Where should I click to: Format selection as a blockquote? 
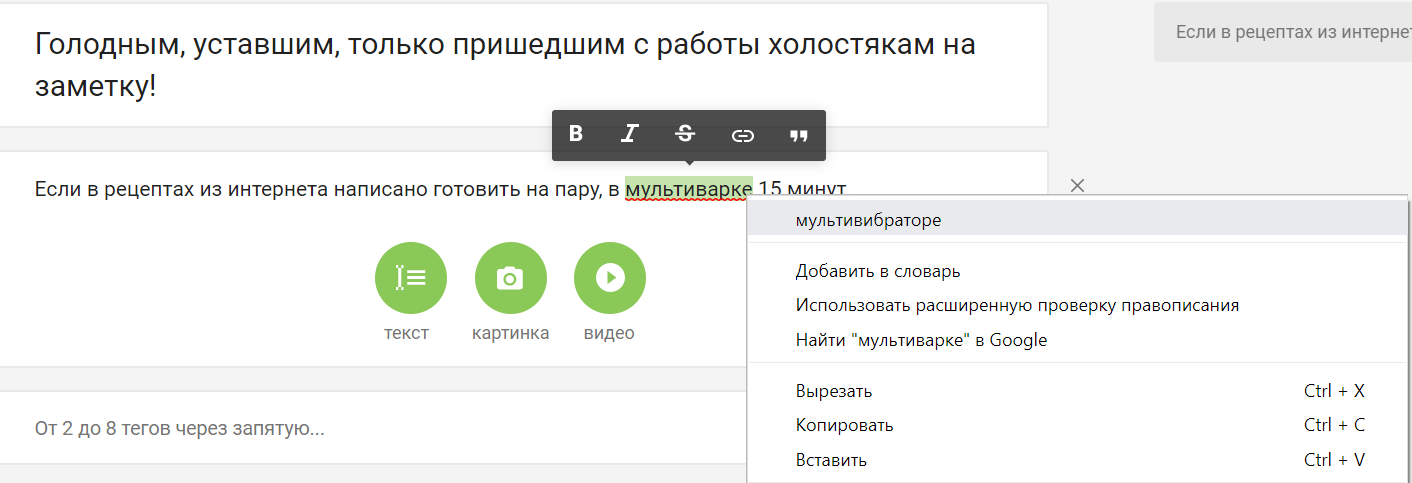pyautogui.click(x=798, y=135)
